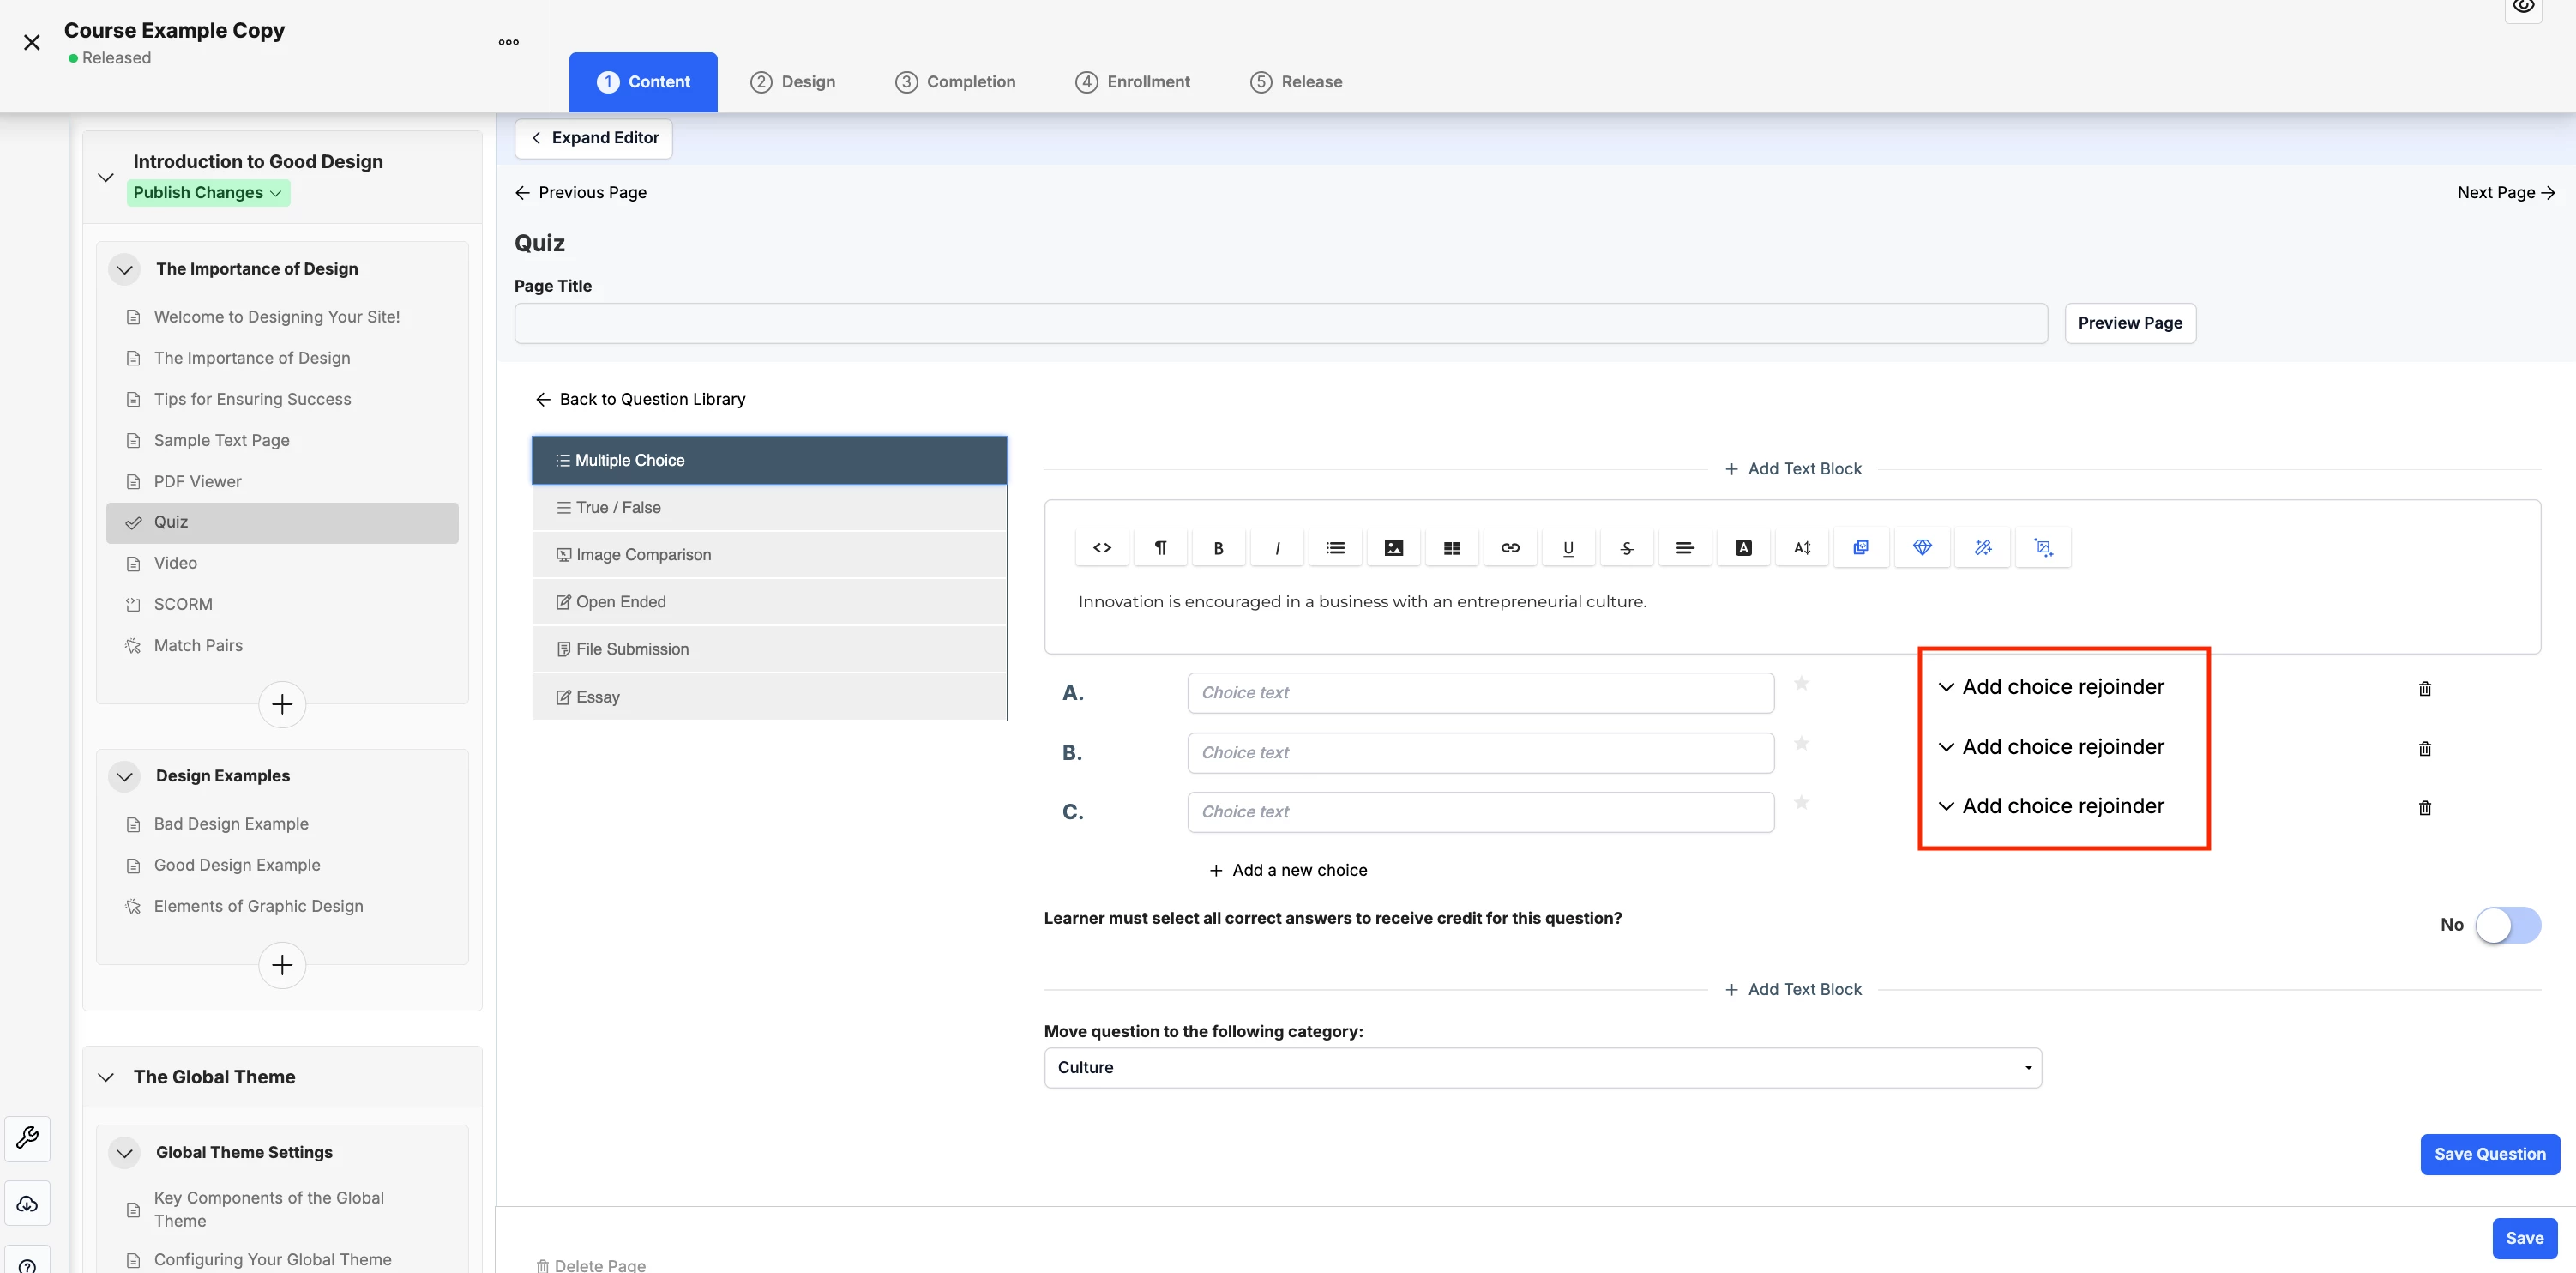Collapse the Design Examples section
2576x1273 pixels.
pyautogui.click(x=125, y=776)
